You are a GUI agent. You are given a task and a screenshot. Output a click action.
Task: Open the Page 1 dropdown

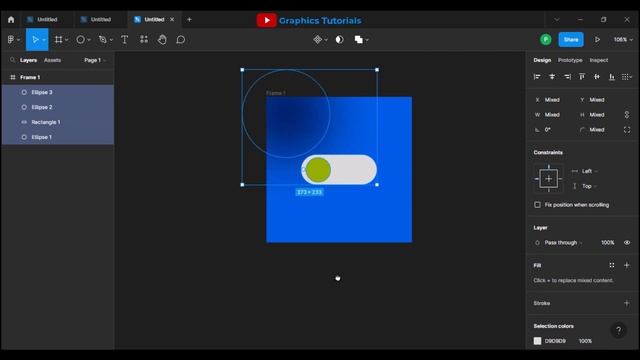coord(95,60)
